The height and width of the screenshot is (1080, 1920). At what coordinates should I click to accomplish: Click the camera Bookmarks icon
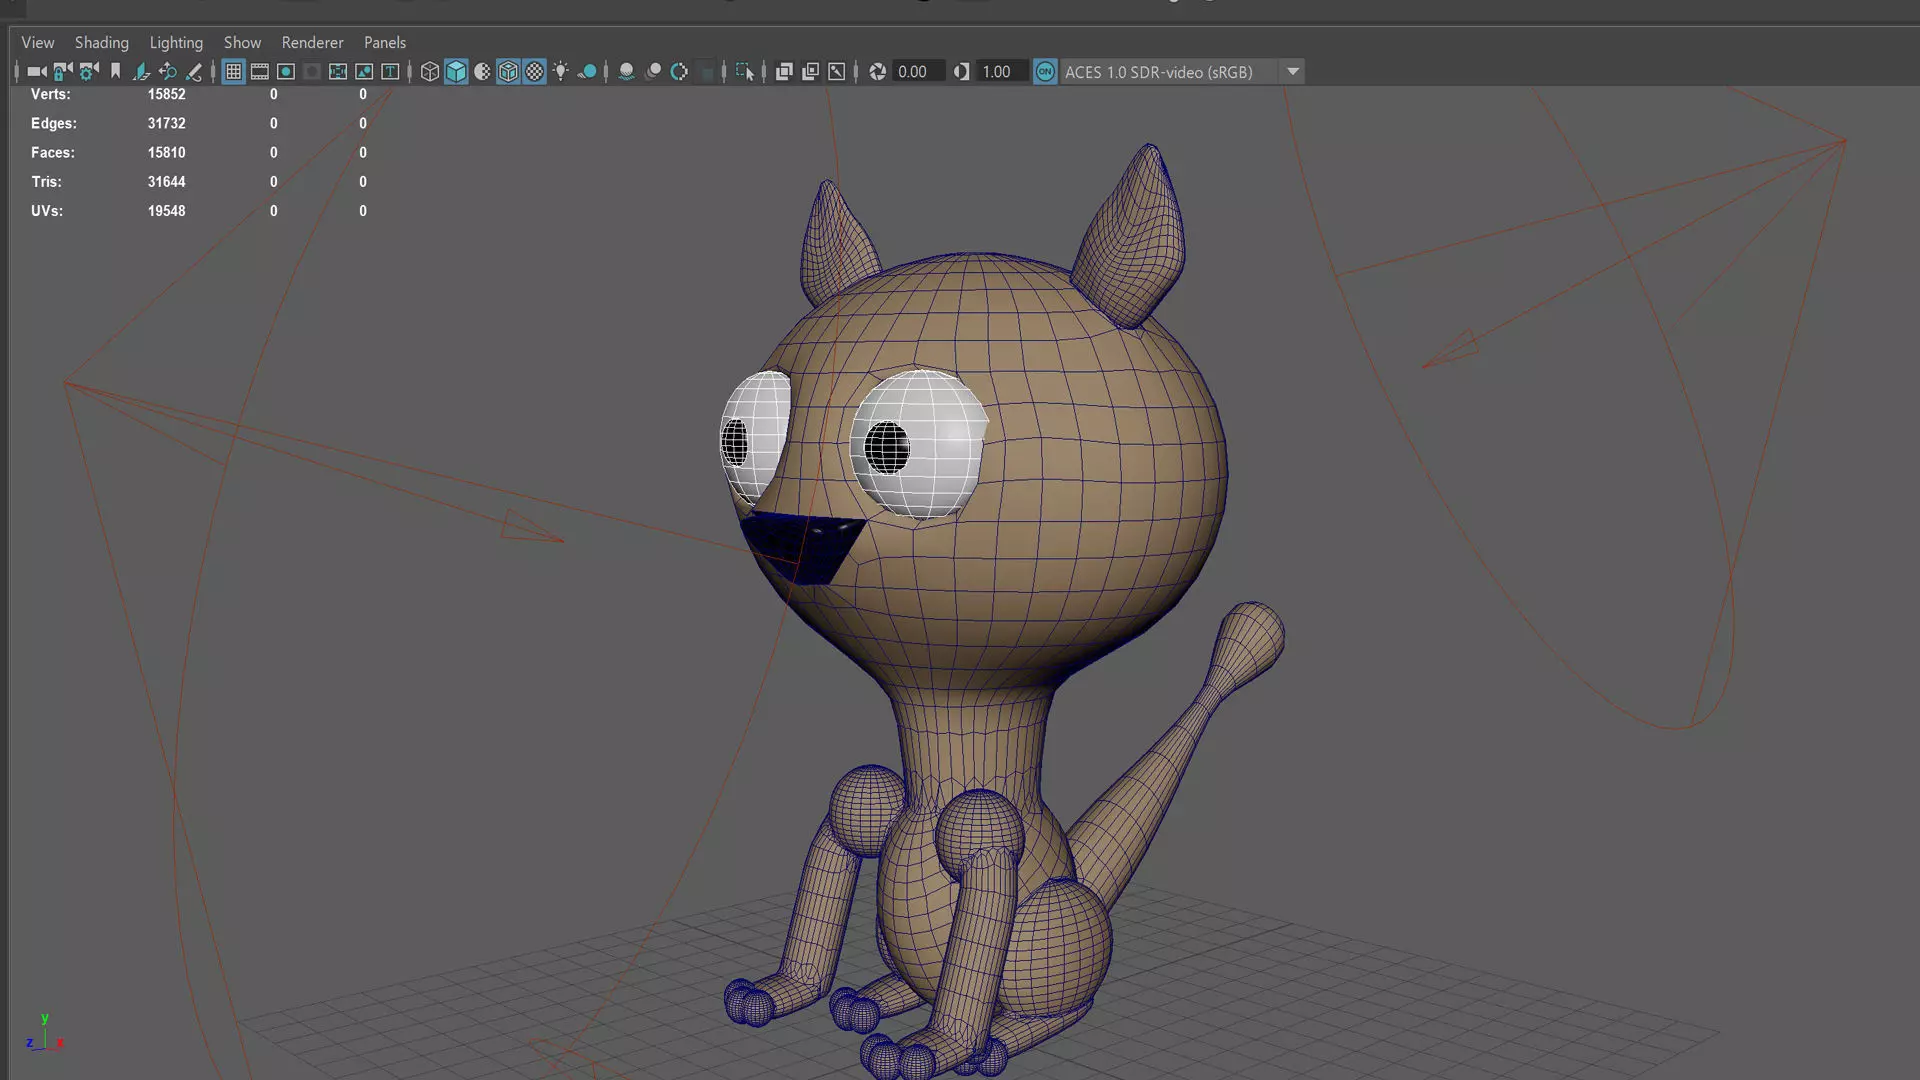pyautogui.click(x=115, y=72)
